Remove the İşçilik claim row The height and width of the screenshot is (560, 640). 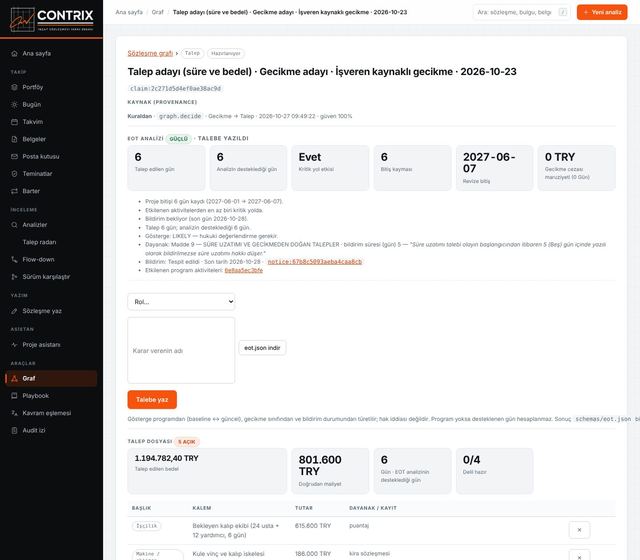[579, 530]
